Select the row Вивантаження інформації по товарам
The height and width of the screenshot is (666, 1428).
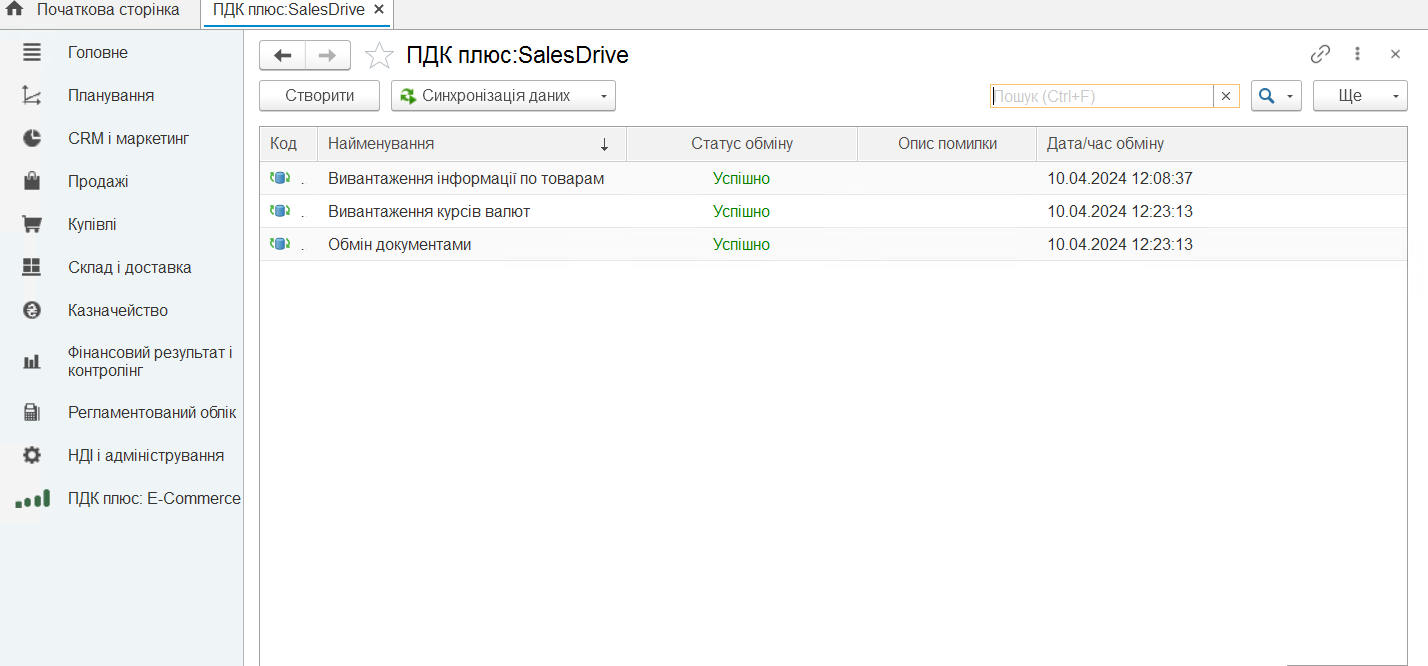(833, 179)
